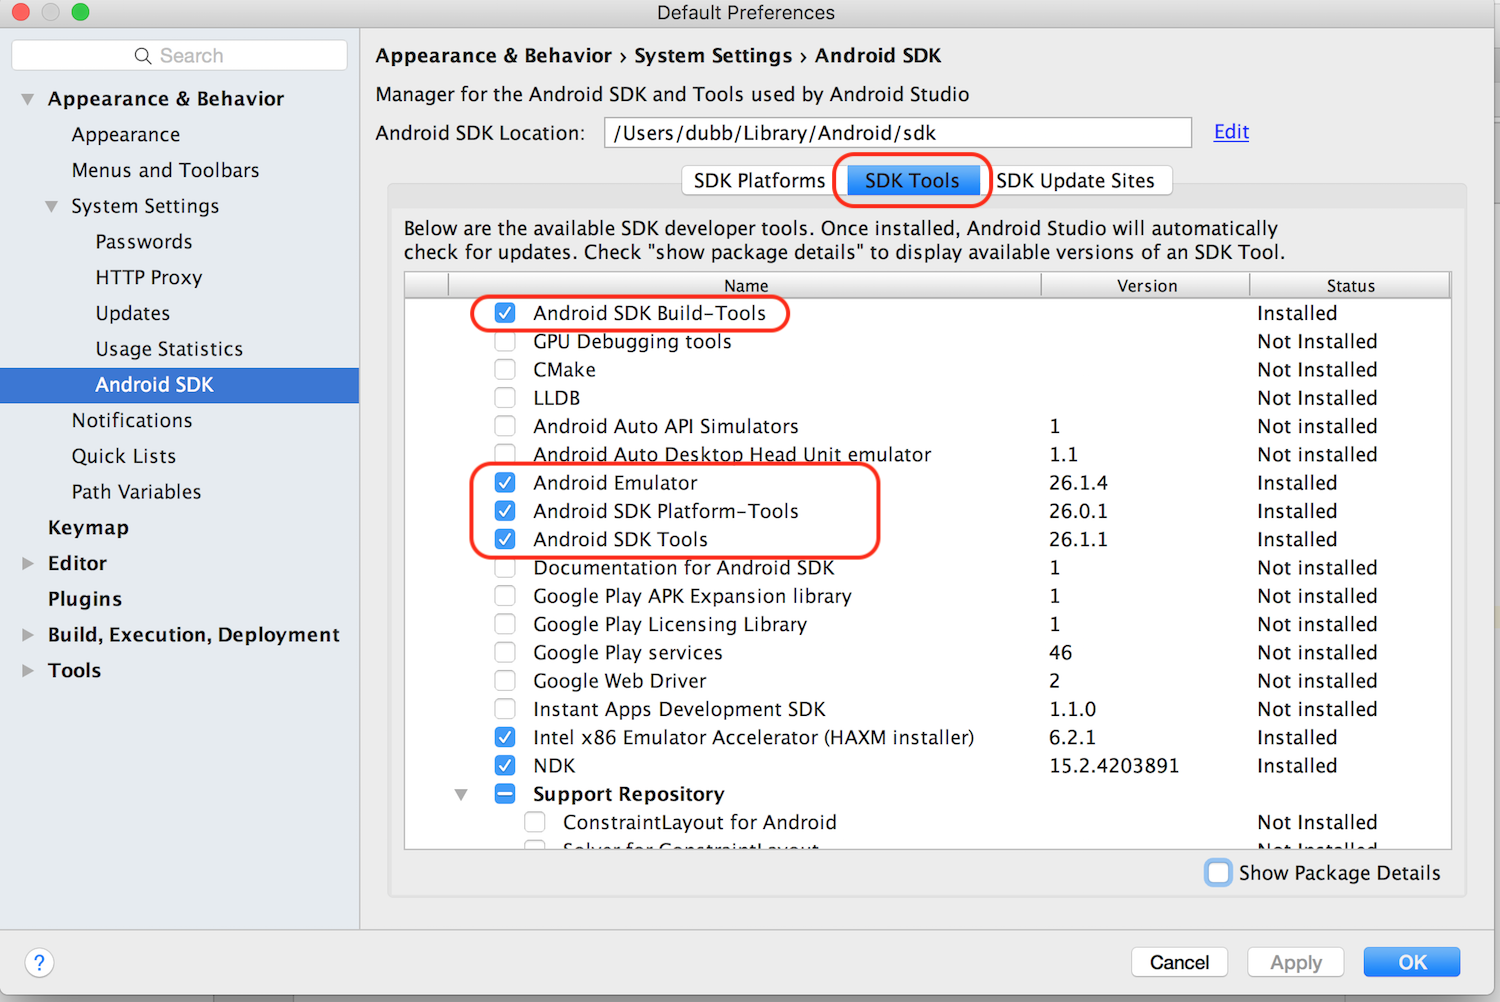Collapse System Settings tree node
This screenshot has width=1500, height=1002.
[51, 206]
